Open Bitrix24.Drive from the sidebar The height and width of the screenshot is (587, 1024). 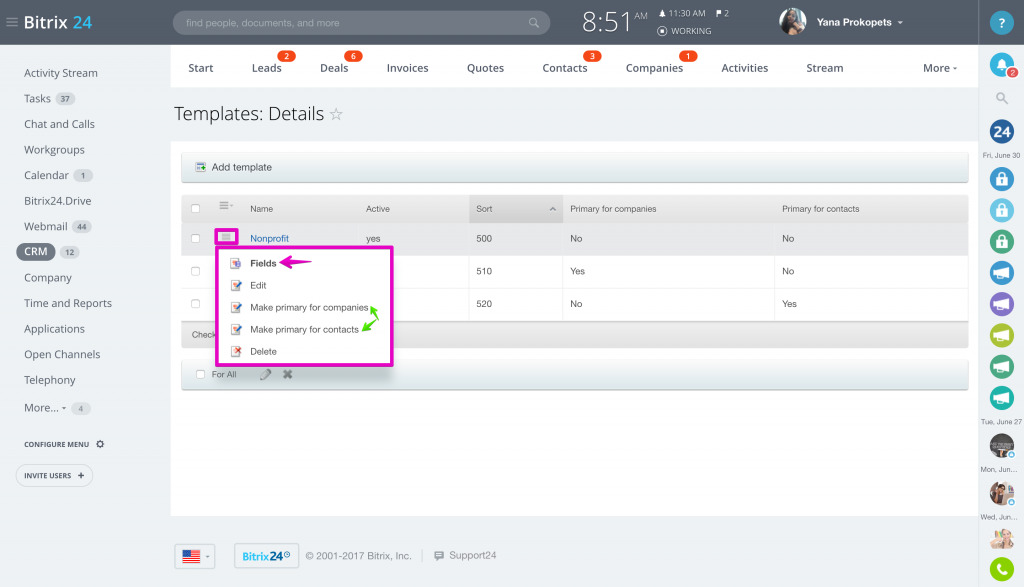click(x=57, y=201)
